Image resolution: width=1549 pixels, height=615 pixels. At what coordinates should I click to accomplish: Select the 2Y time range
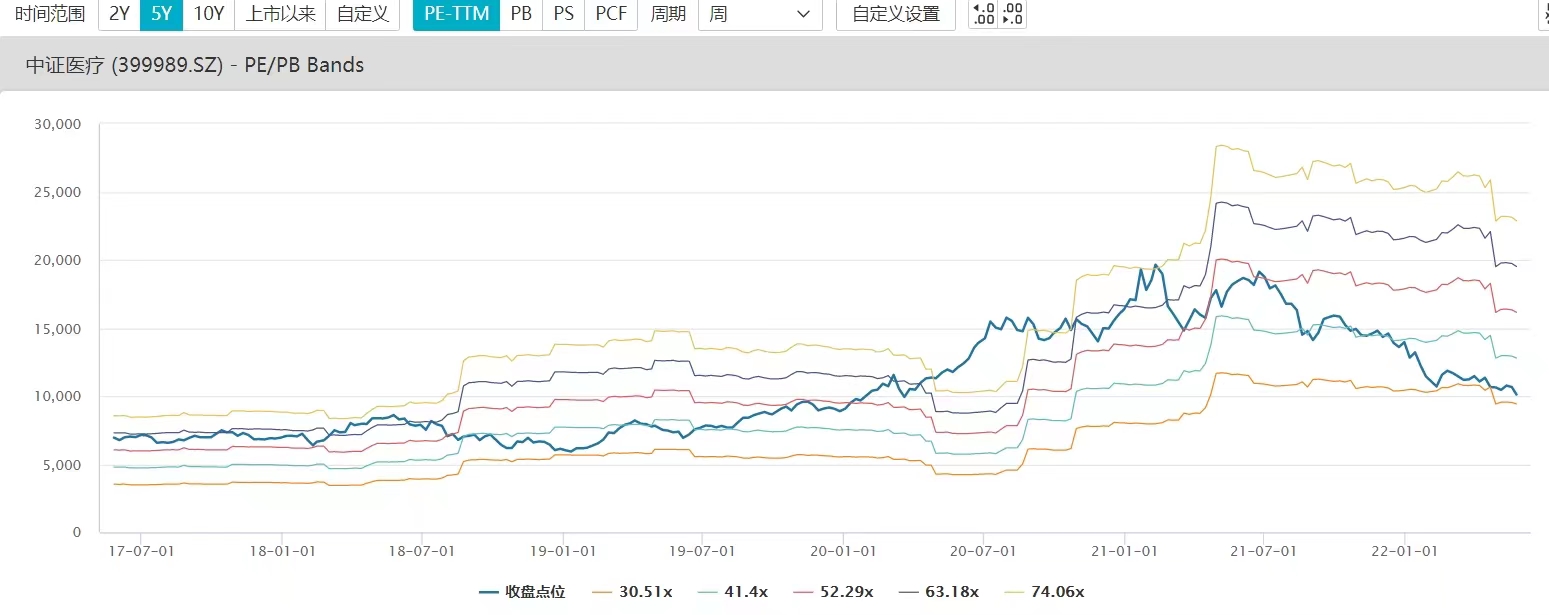(x=119, y=14)
